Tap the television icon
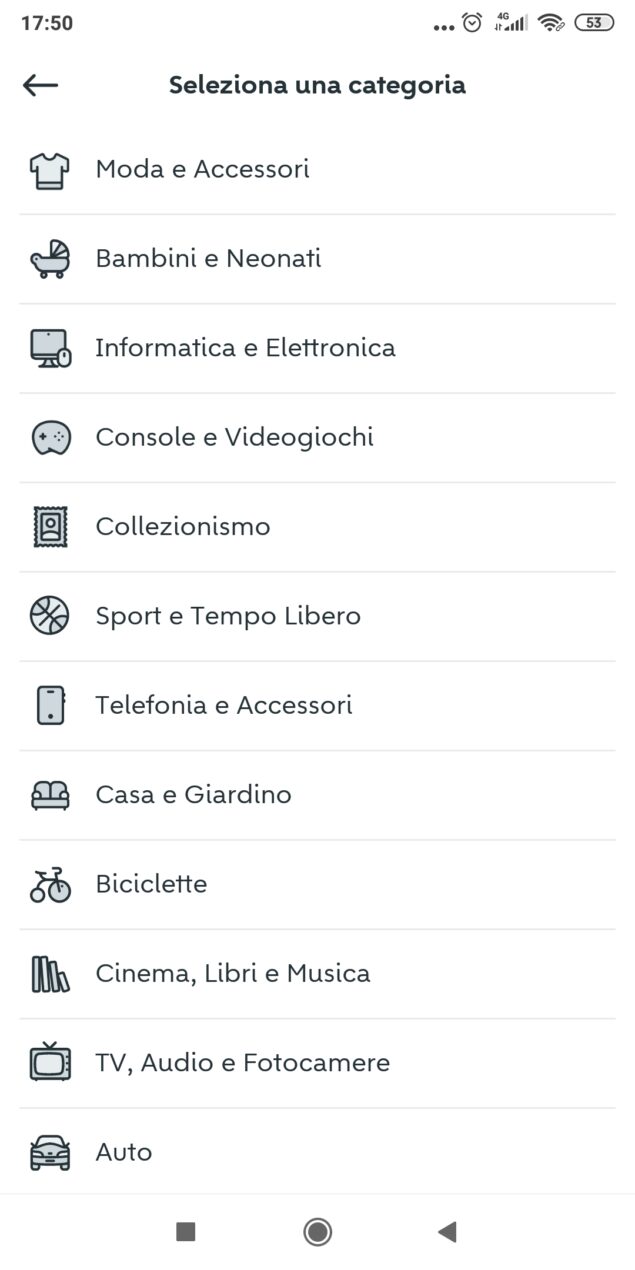The height and width of the screenshot is (1270, 635). (x=50, y=1062)
